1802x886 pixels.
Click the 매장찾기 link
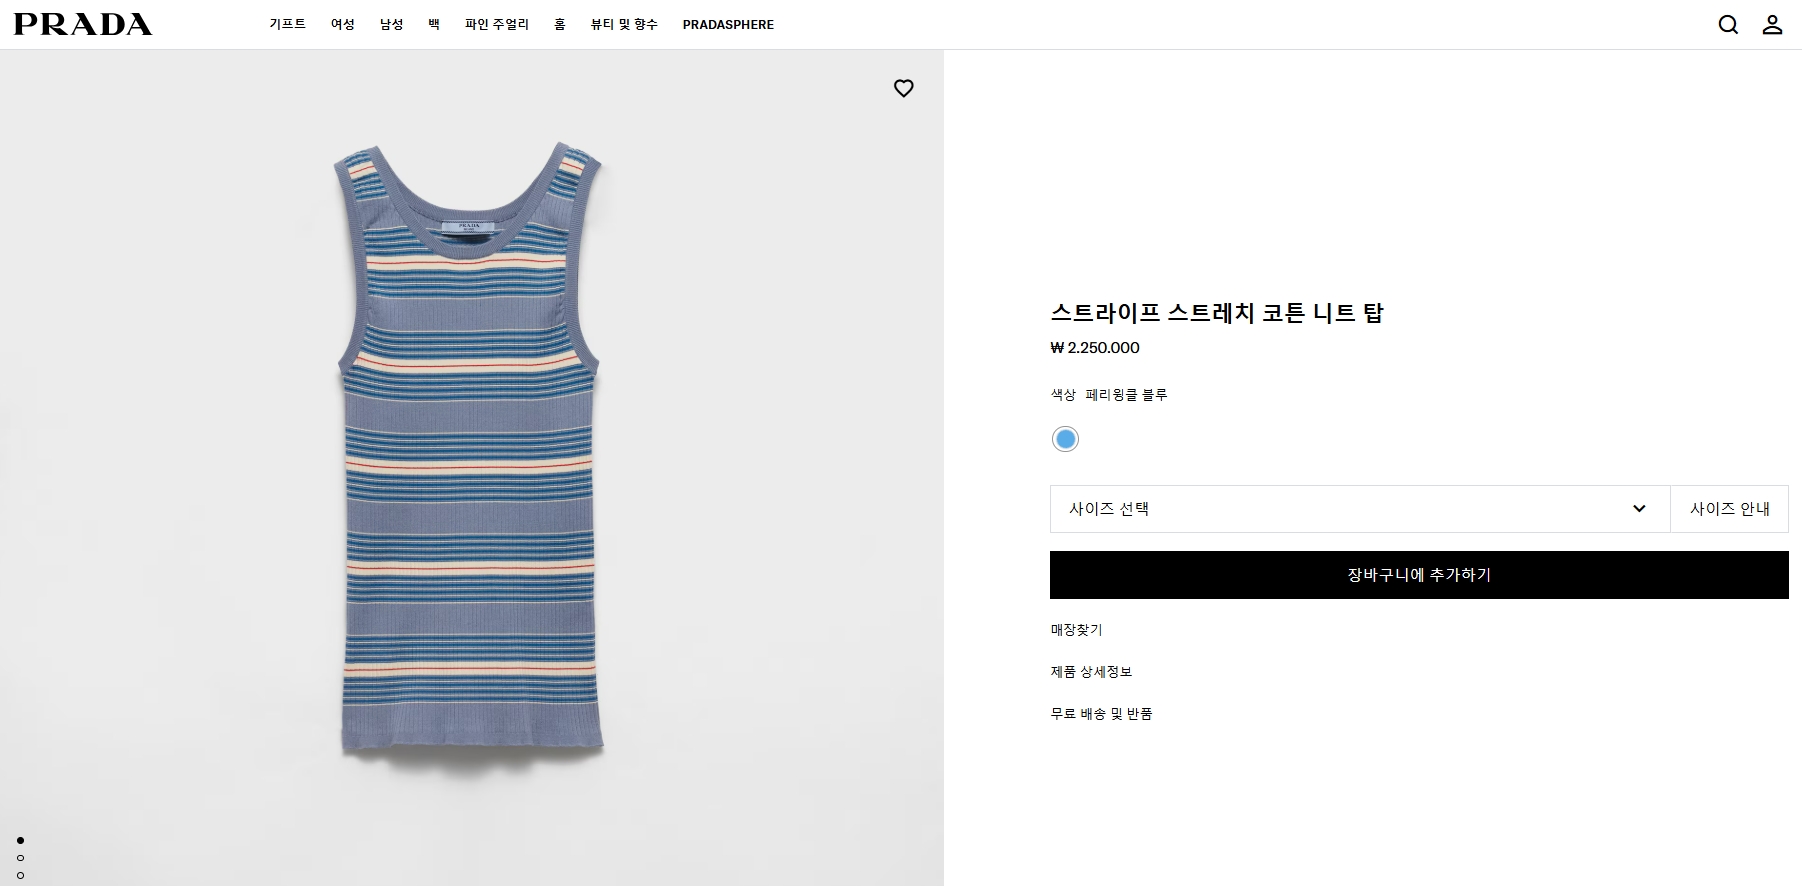[x=1076, y=630]
